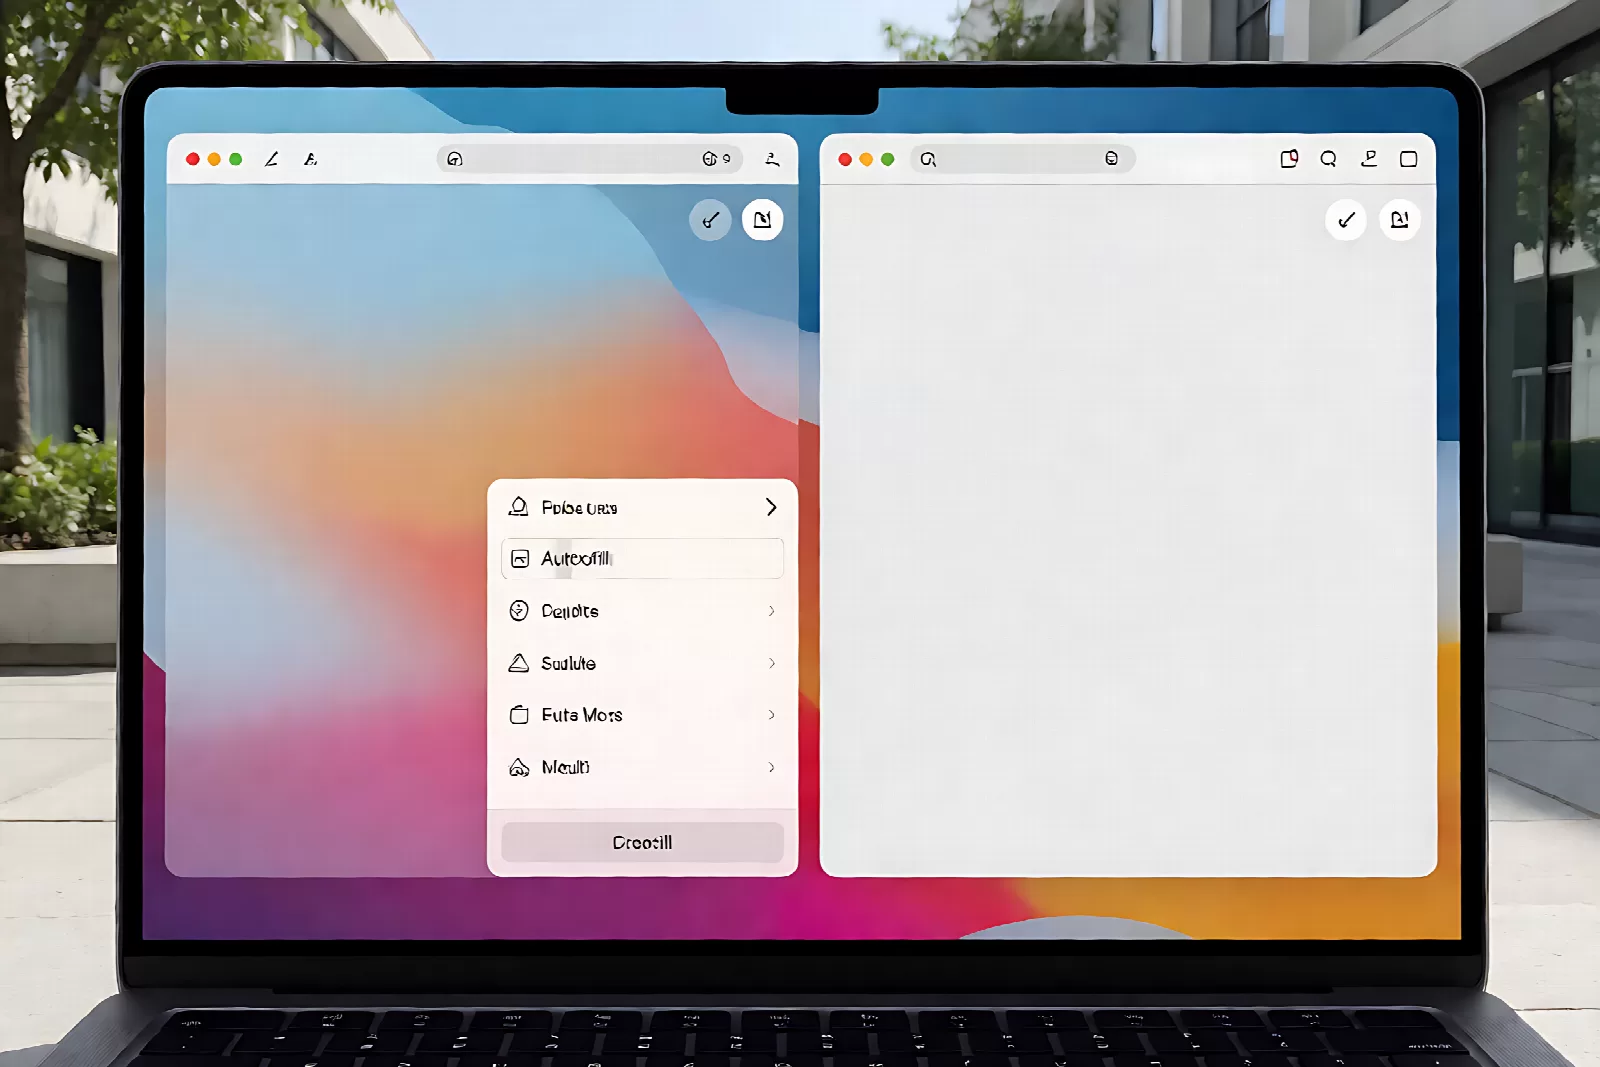The width and height of the screenshot is (1600, 1067).
Task: Click the globe icon in left window address bar
Action: pyautogui.click(x=710, y=159)
